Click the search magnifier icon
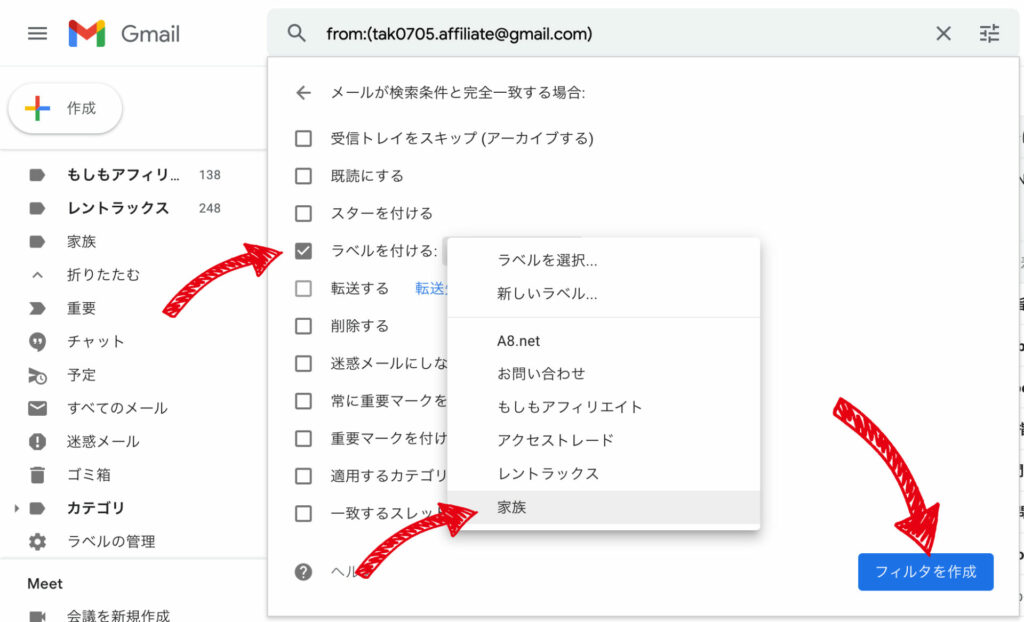Screen dimensions: 1024x622 296,33
